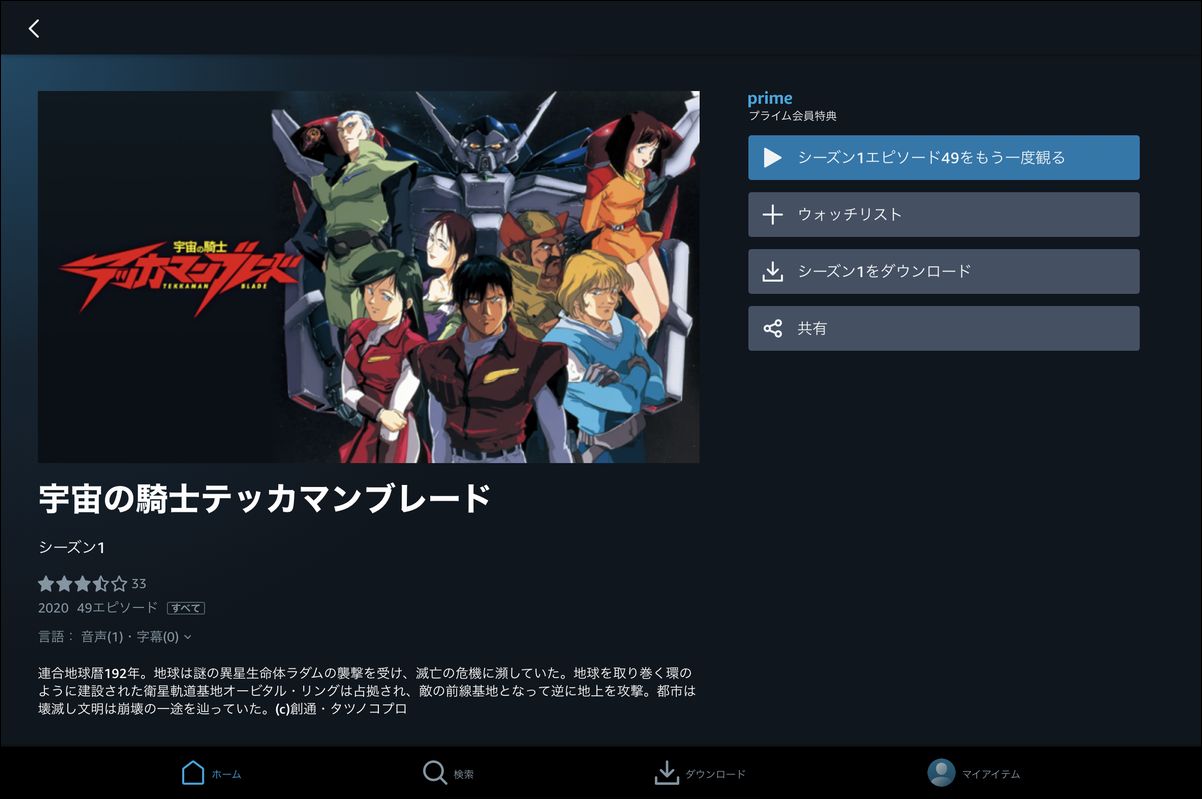Screen dimensions: 1202x799
Task: Click the share icon beside 共有
Action: coord(772,328)
